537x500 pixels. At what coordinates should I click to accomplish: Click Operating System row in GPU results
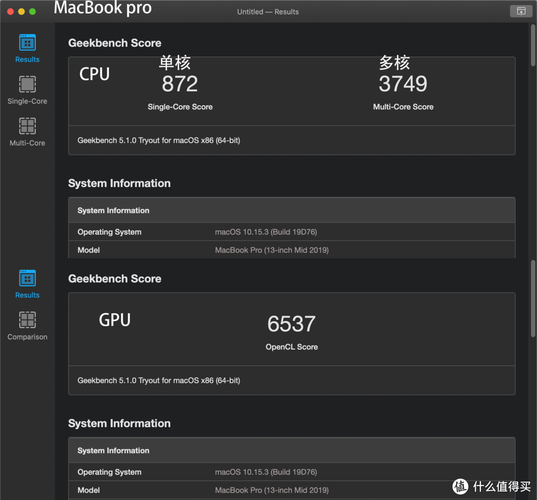(292, 472)
